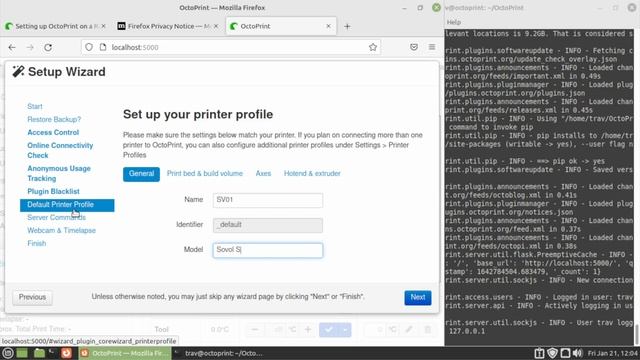Click the plus temperature button behind the wizard

pyautogui.click(x=308, y=330)
